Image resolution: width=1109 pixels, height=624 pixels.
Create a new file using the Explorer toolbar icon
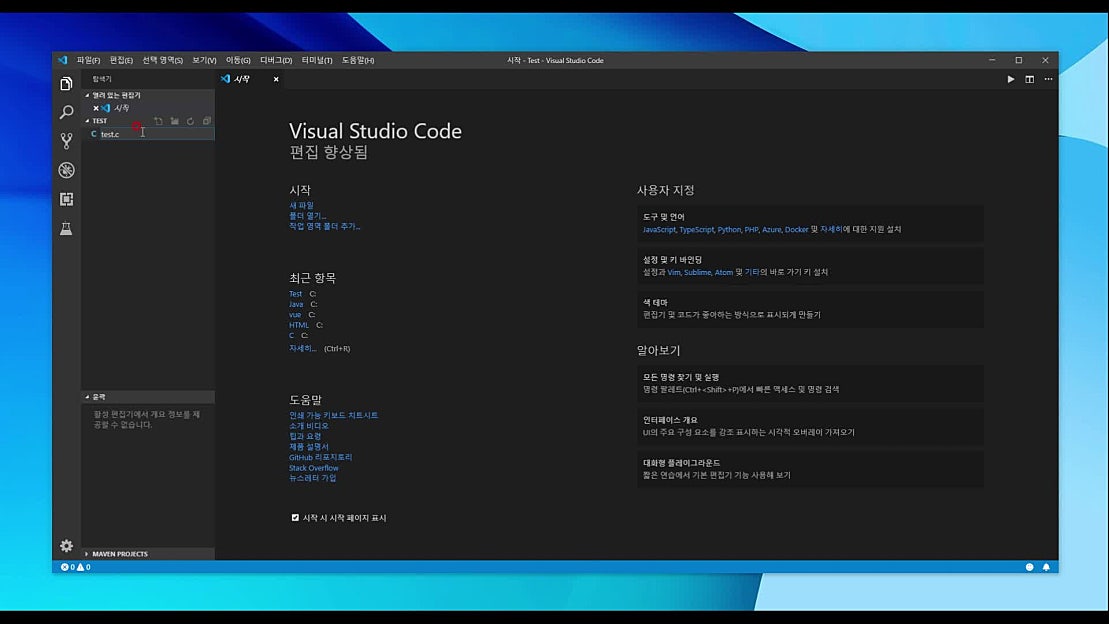point(158,120)
